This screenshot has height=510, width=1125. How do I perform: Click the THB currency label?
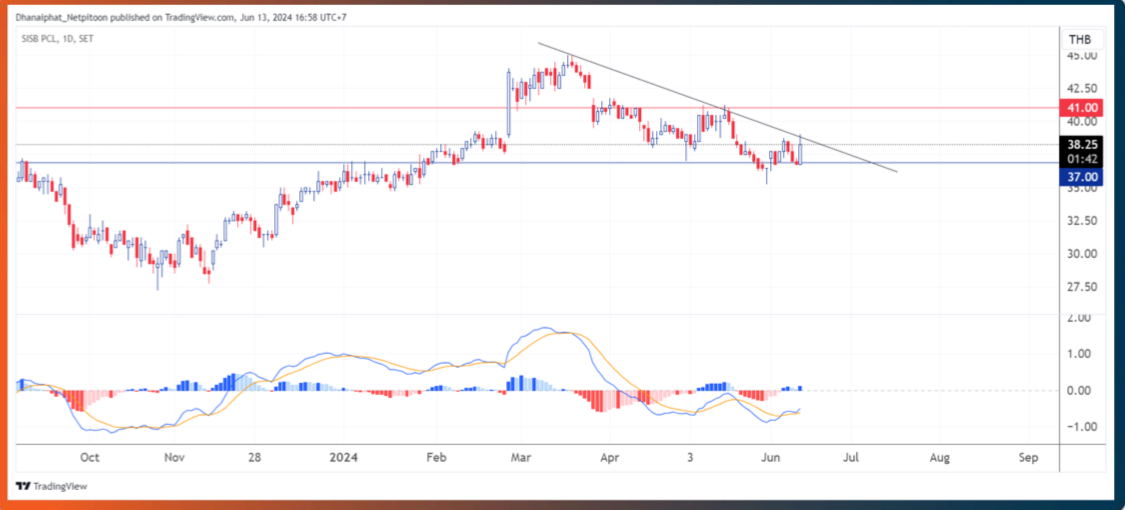[1081, 40]
